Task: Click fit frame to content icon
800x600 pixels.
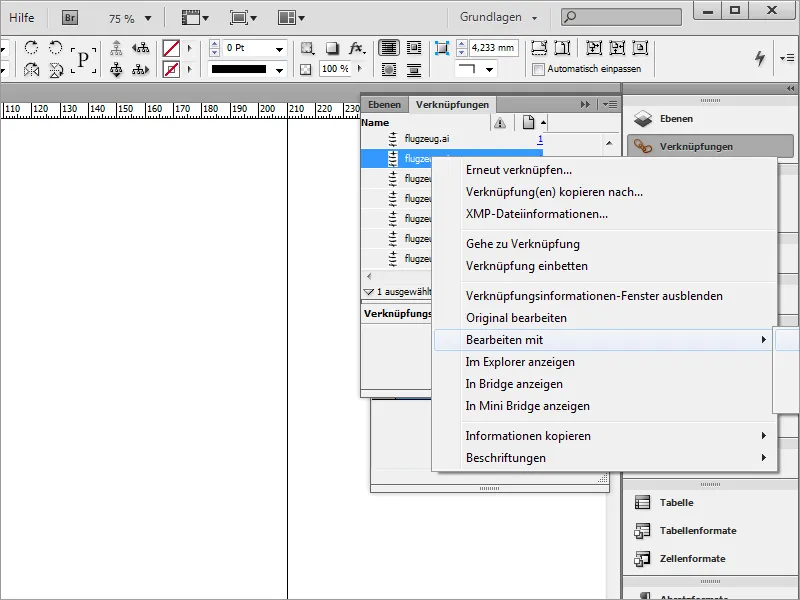Action: [617, 48]
